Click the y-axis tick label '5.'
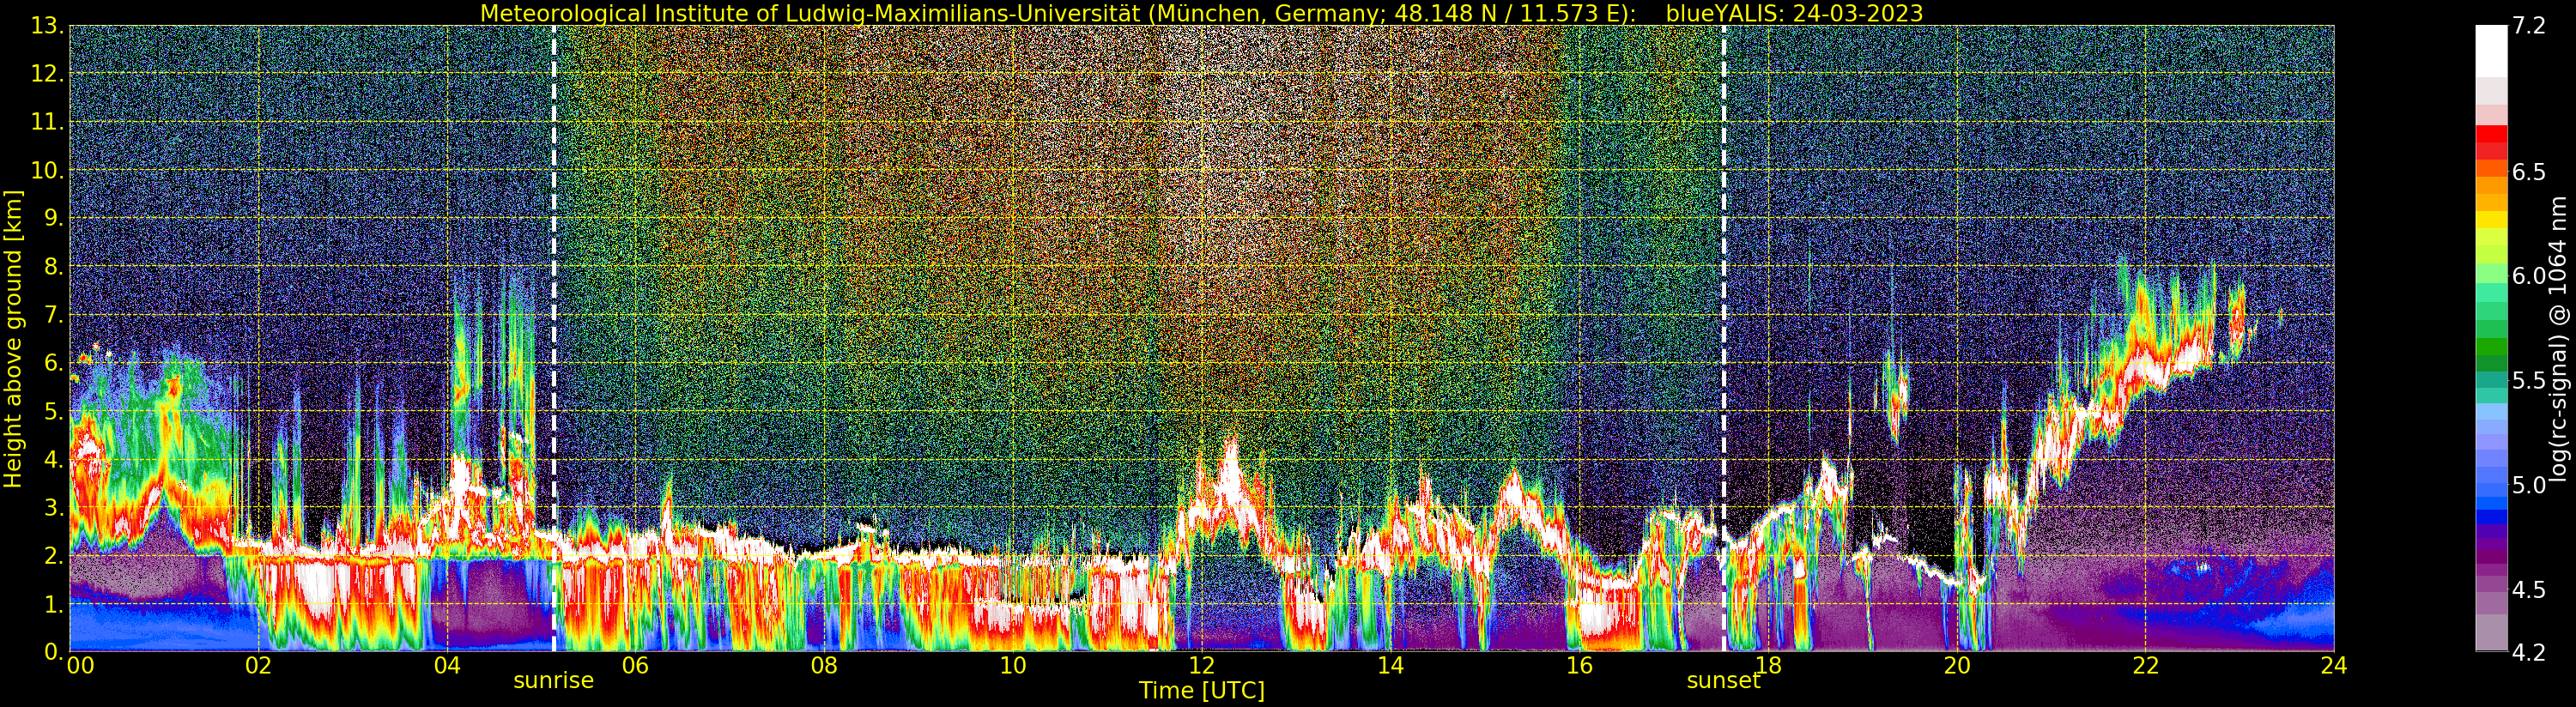Image resolution: width=2576 pixels, height=707 pixels. click(55, 411)
